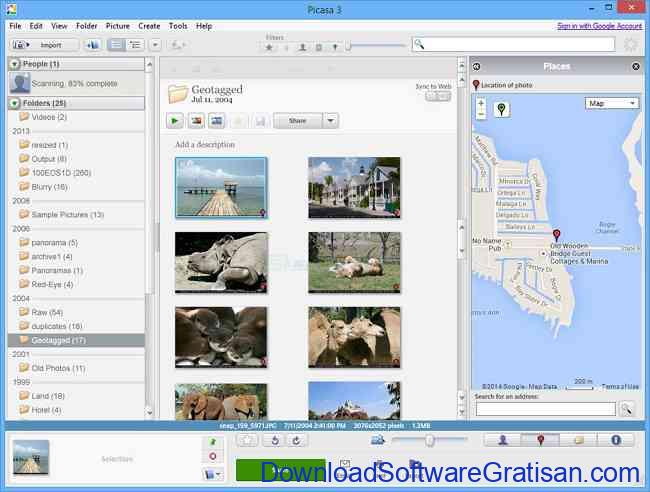This screenshot has height=492, width=650.
Task: Sign in with Google Account link
Action: point(599,26)
